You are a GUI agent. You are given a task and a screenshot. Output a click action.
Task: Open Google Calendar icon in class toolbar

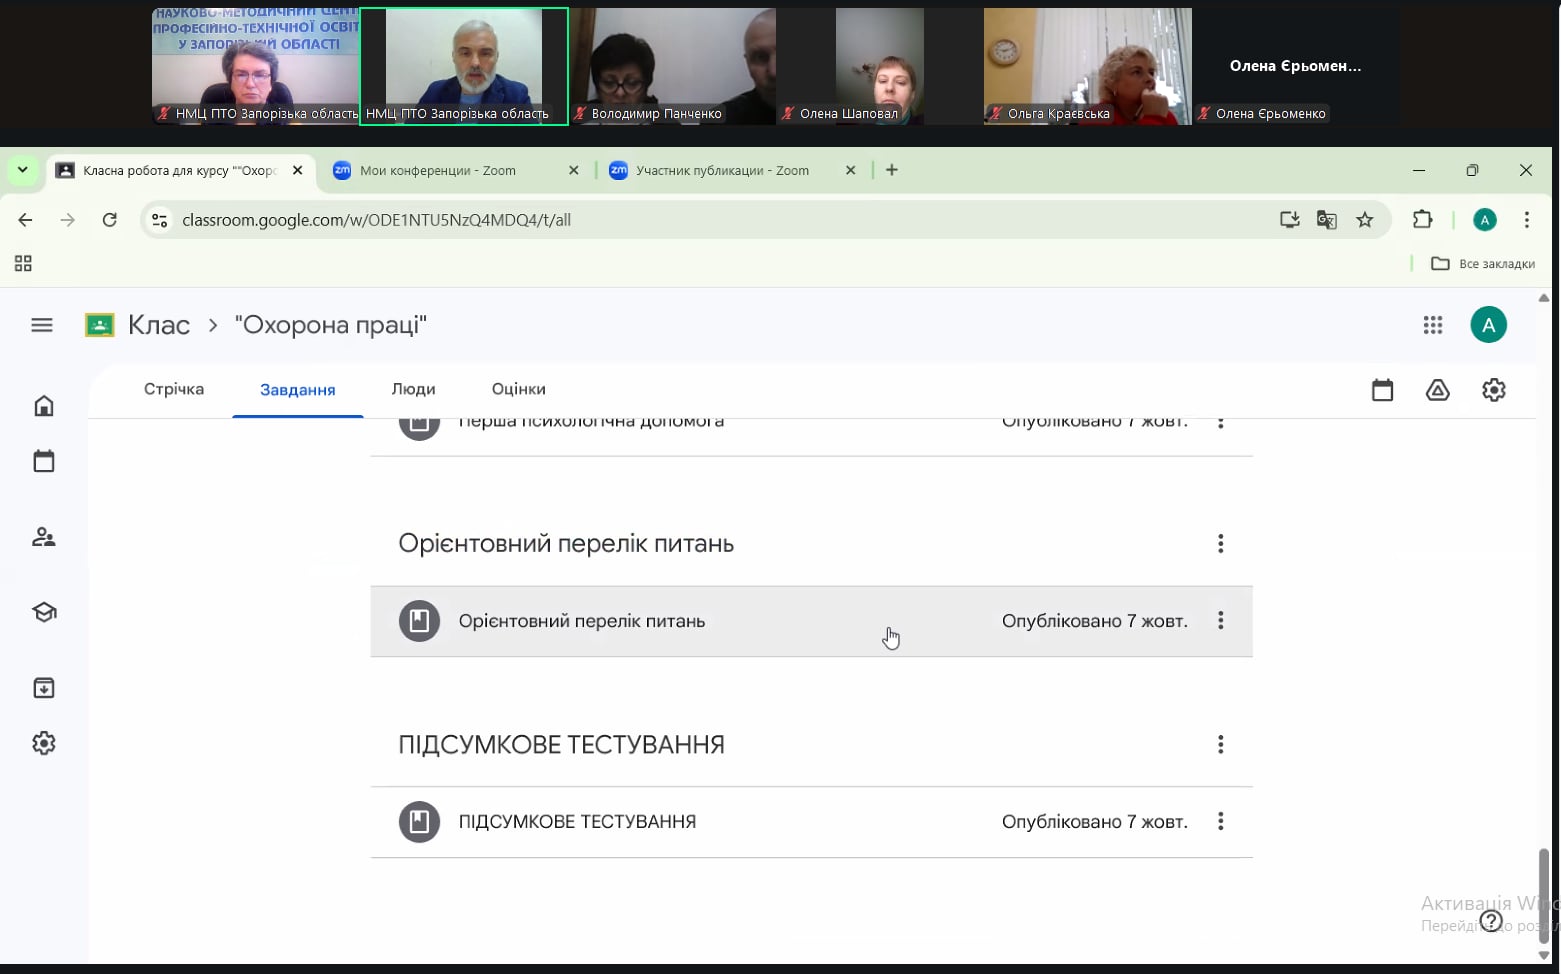1382,390
